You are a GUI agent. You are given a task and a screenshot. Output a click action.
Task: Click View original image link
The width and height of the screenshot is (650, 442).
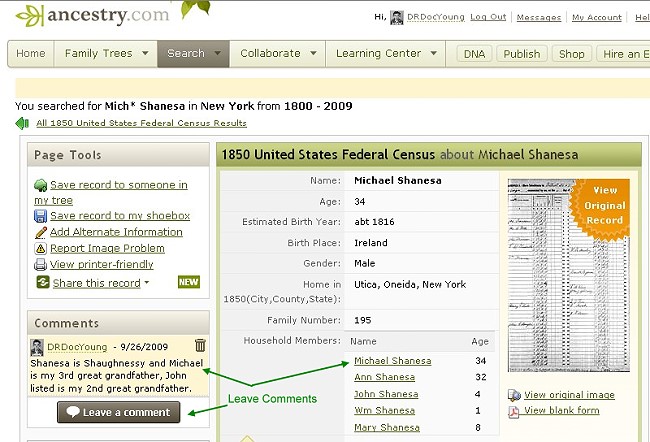[570, 395]
